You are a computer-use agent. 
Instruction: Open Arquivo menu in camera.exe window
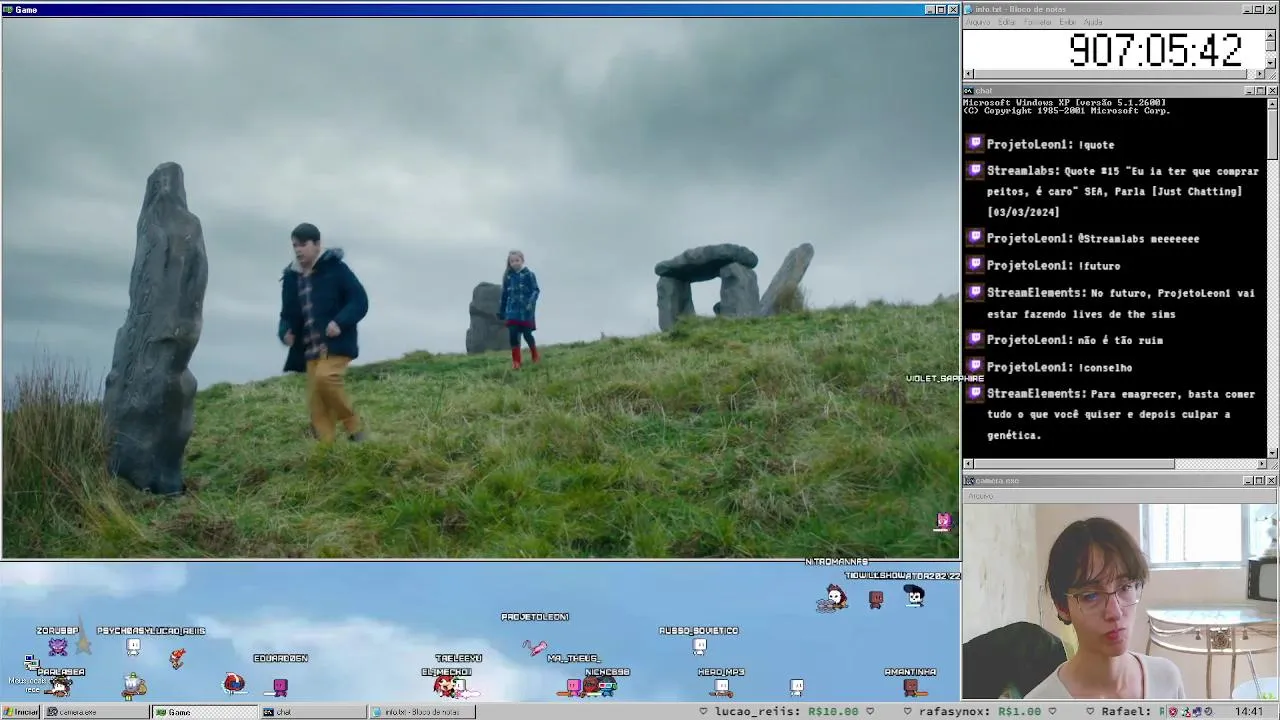pyautogui.click(x=980, y=496)
